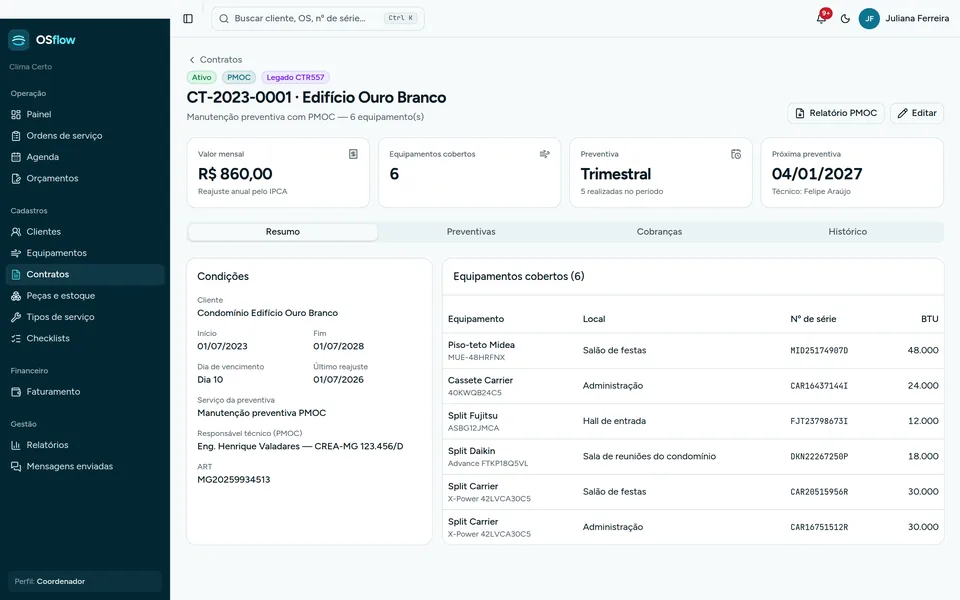This screenshot has width=960, height=600.
Task: Click the Ativo status badge
Action: (201, 78)
